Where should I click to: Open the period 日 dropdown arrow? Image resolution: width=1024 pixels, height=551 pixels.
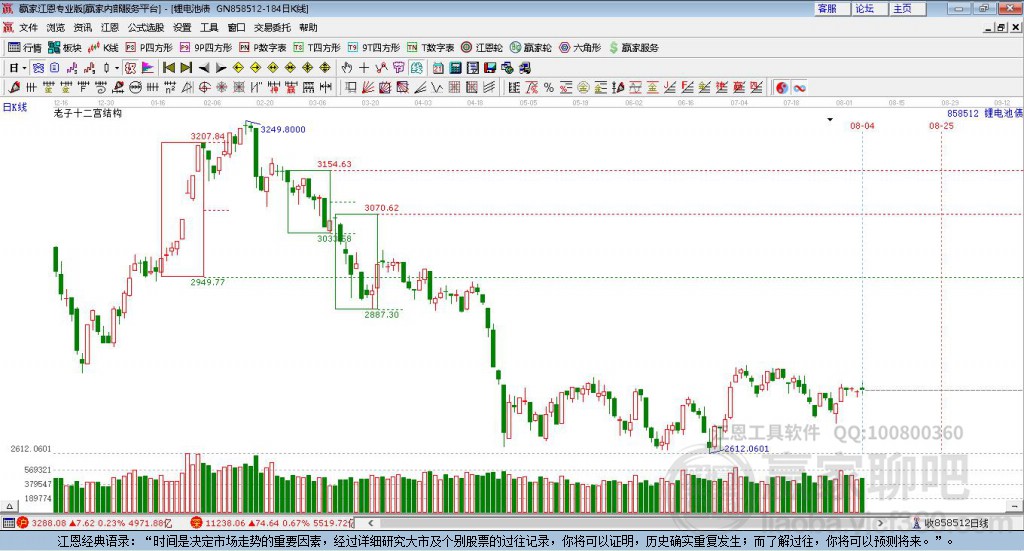[x=24, y=68]
